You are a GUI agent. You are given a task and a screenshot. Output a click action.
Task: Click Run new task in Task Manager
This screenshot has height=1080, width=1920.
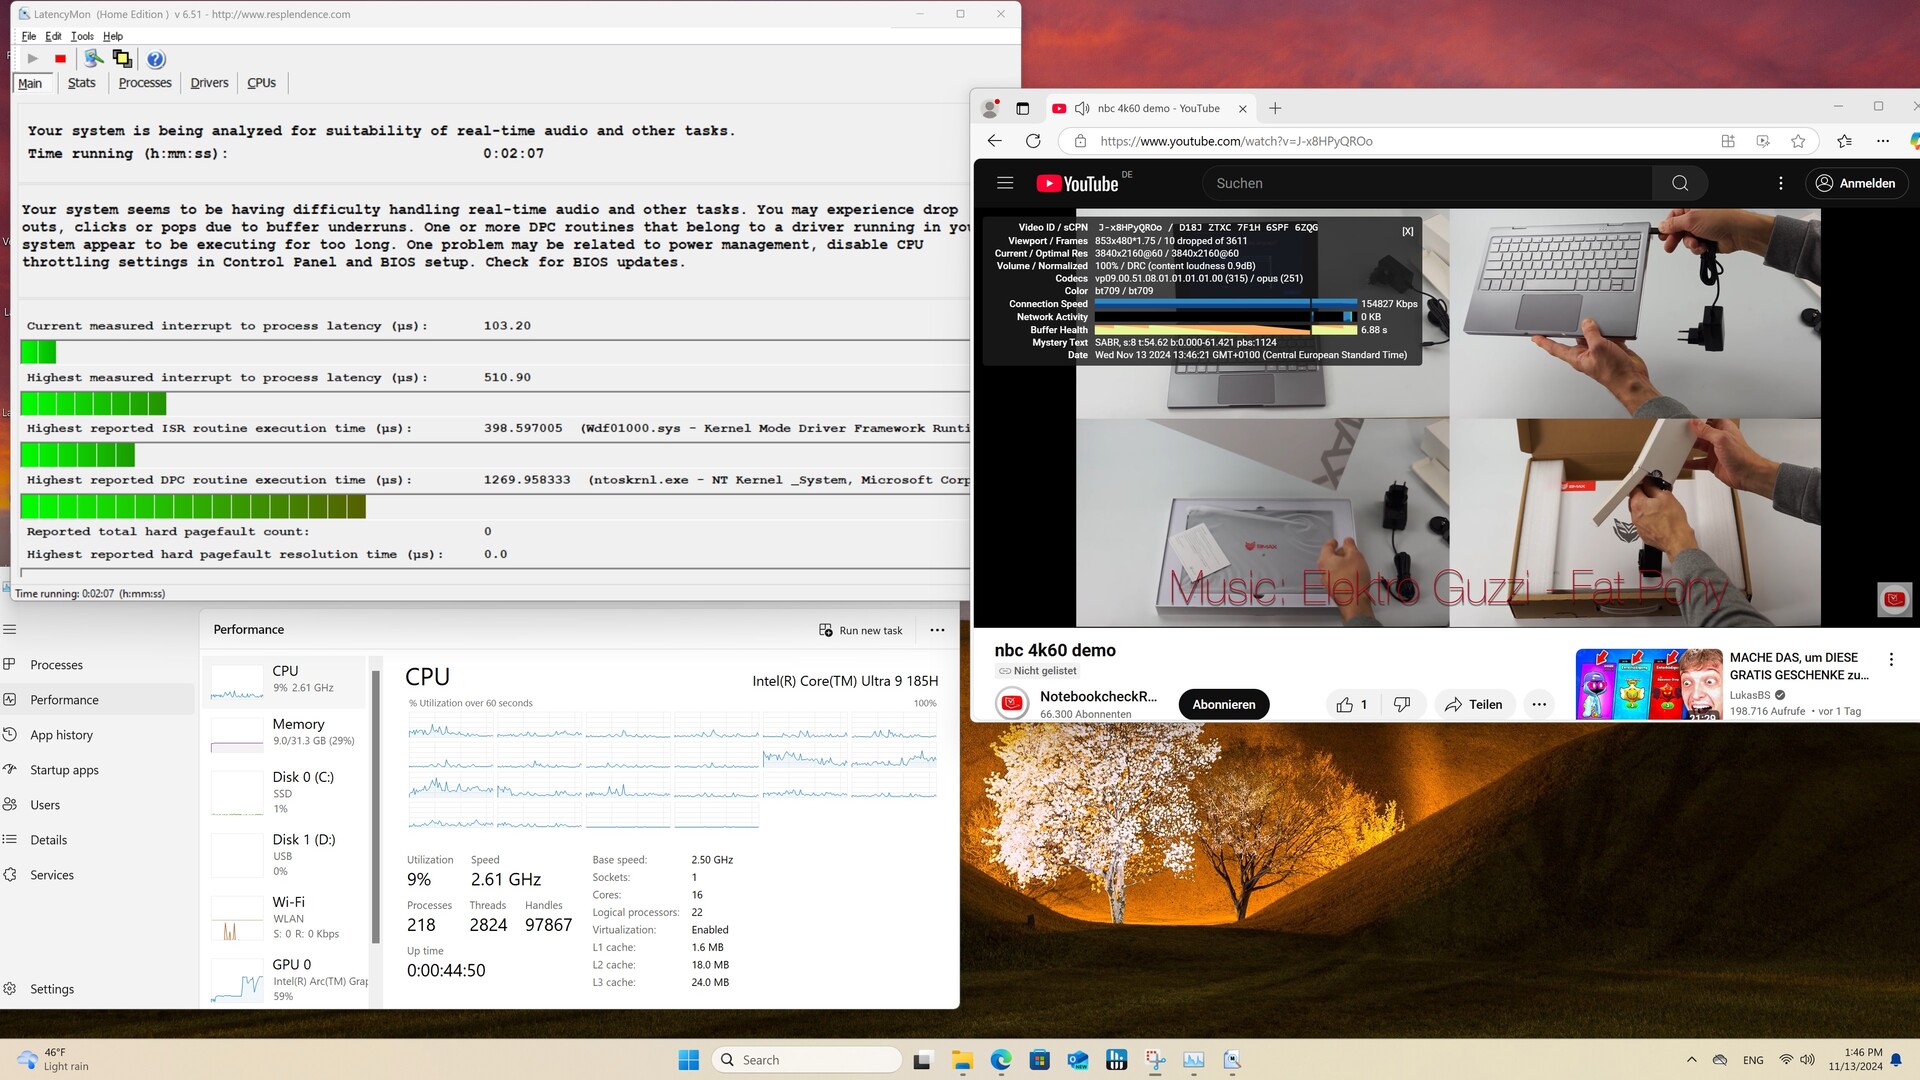pos(861,630)
